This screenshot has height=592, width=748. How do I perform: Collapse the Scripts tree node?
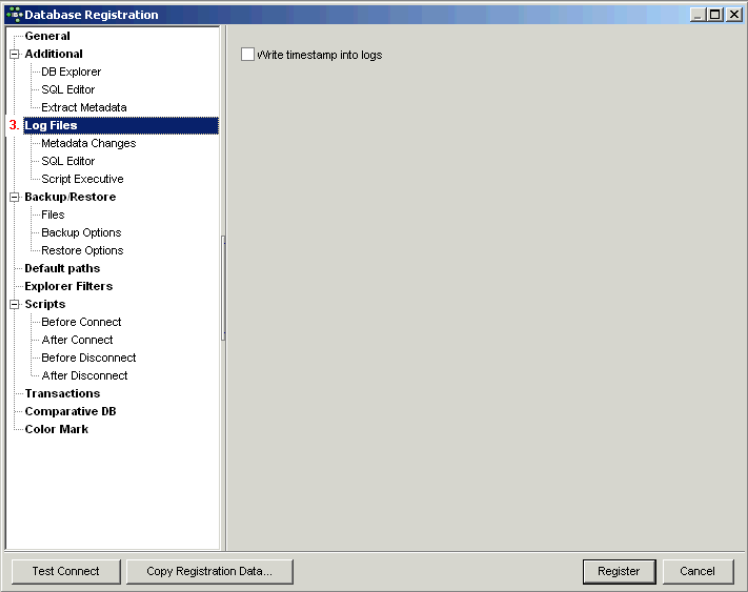pos(14,304)
